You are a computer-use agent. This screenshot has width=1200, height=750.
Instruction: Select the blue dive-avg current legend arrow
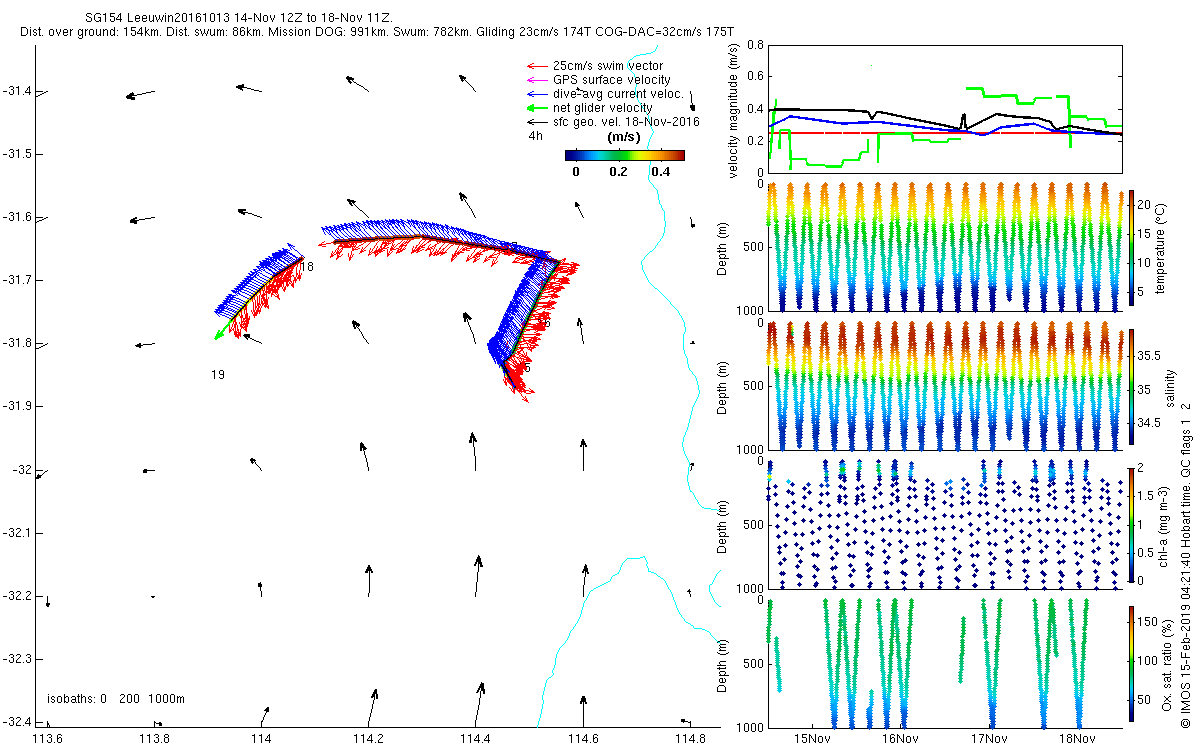coord(535,94)
